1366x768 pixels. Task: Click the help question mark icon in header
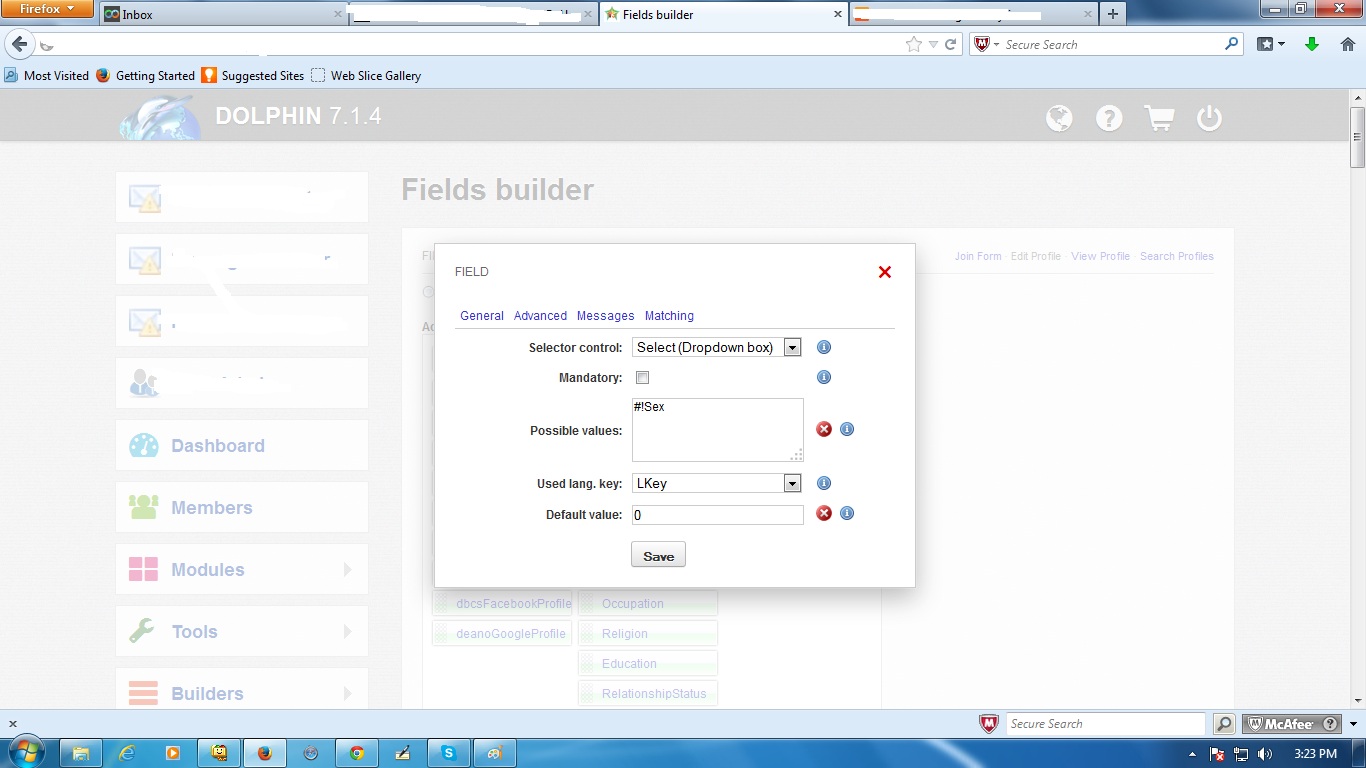pyautogui.click(x=1109, y=118)
